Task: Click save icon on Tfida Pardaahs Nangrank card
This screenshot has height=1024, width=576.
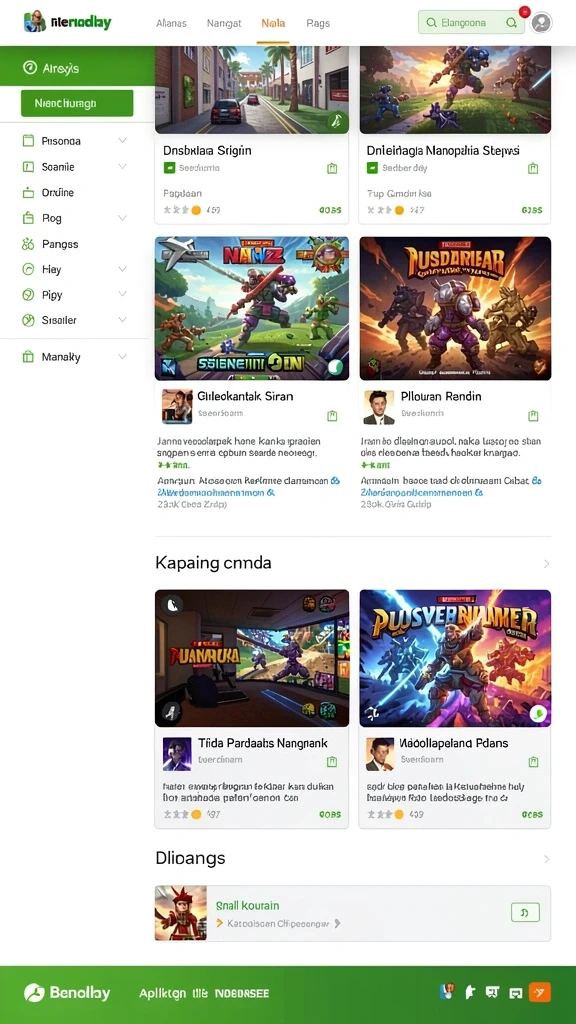Action: (332, 761)
